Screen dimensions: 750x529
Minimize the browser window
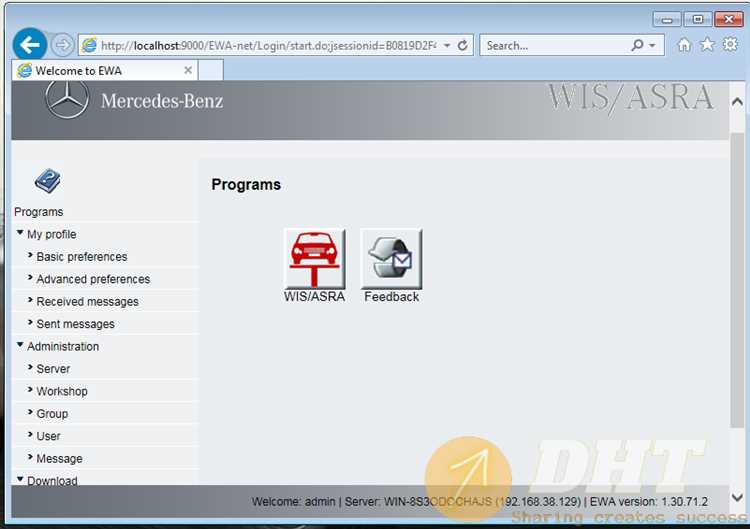(667, 20)
